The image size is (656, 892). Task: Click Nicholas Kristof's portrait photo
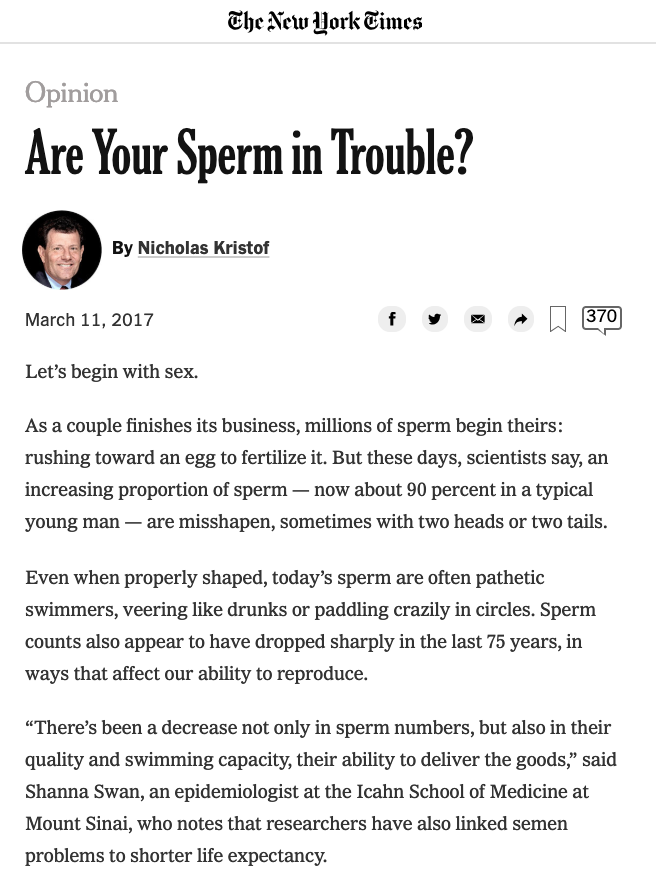click(62, 250)
